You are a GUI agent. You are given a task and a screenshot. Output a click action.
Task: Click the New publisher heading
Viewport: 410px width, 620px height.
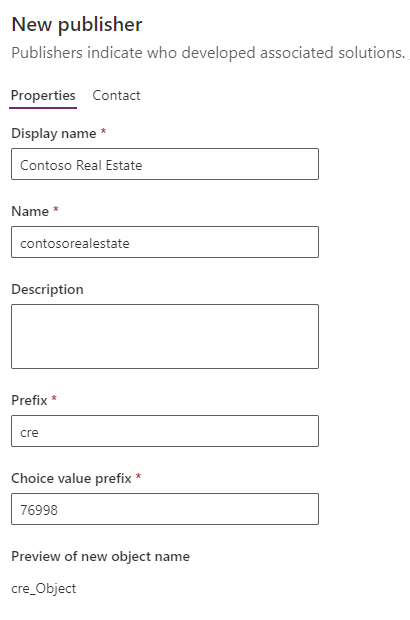[x=77, y=25]
